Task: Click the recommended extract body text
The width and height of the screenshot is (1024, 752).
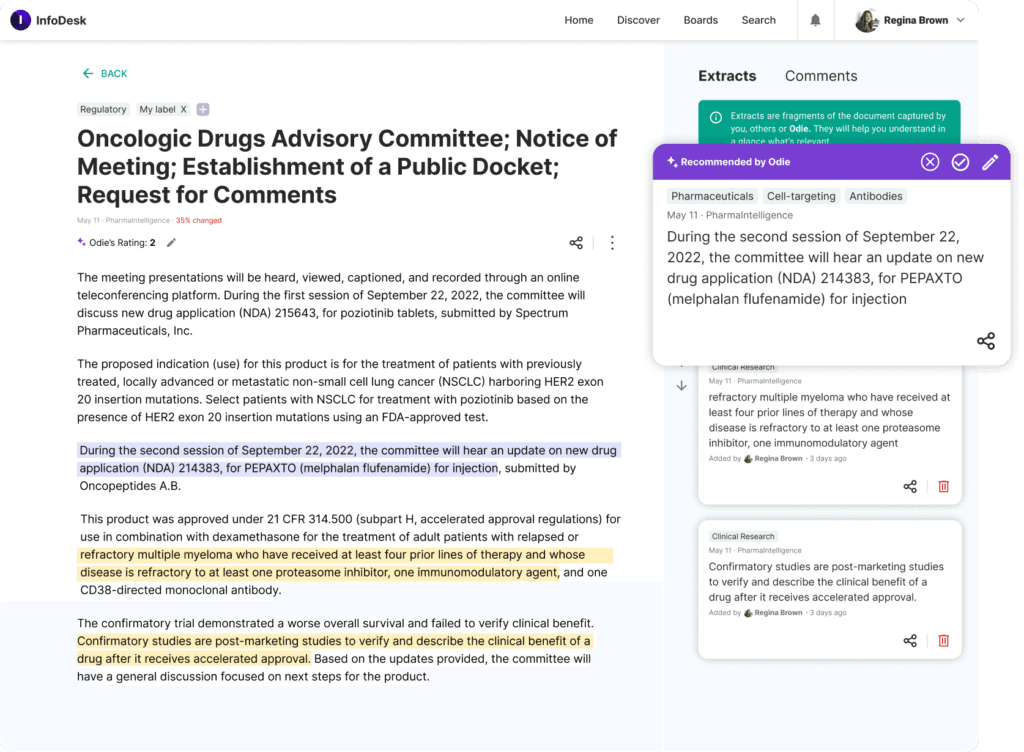Action: (825, 268)
